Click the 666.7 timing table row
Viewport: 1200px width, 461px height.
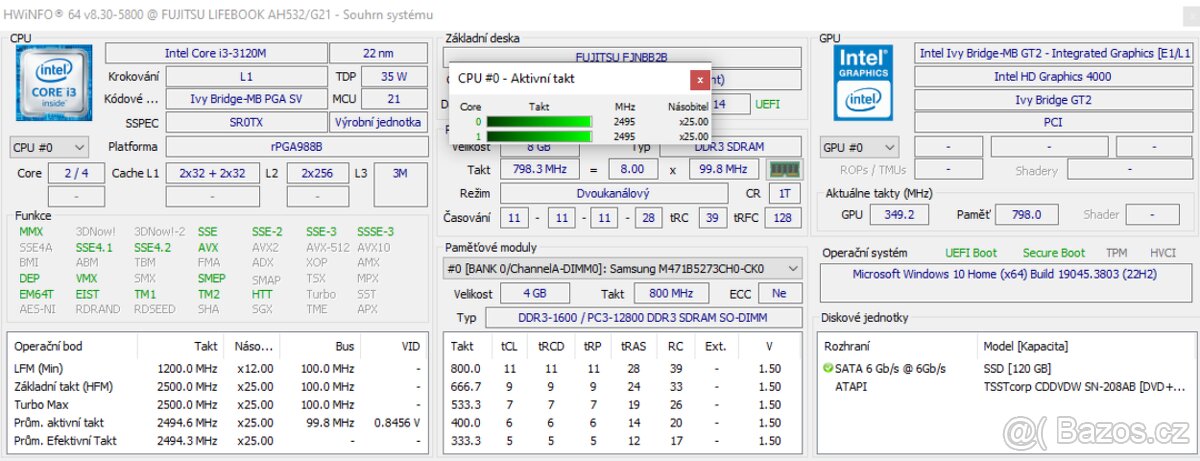pos(622,386)
